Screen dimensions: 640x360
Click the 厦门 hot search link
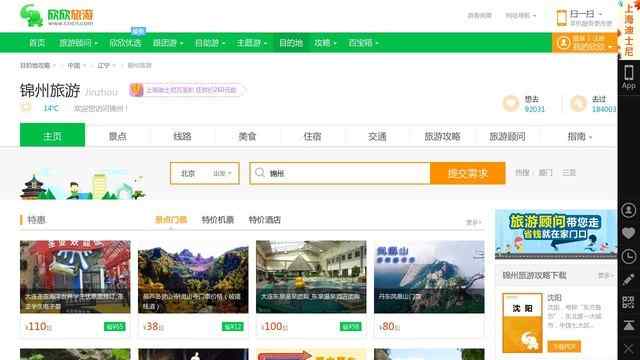[x=545, y=173]
